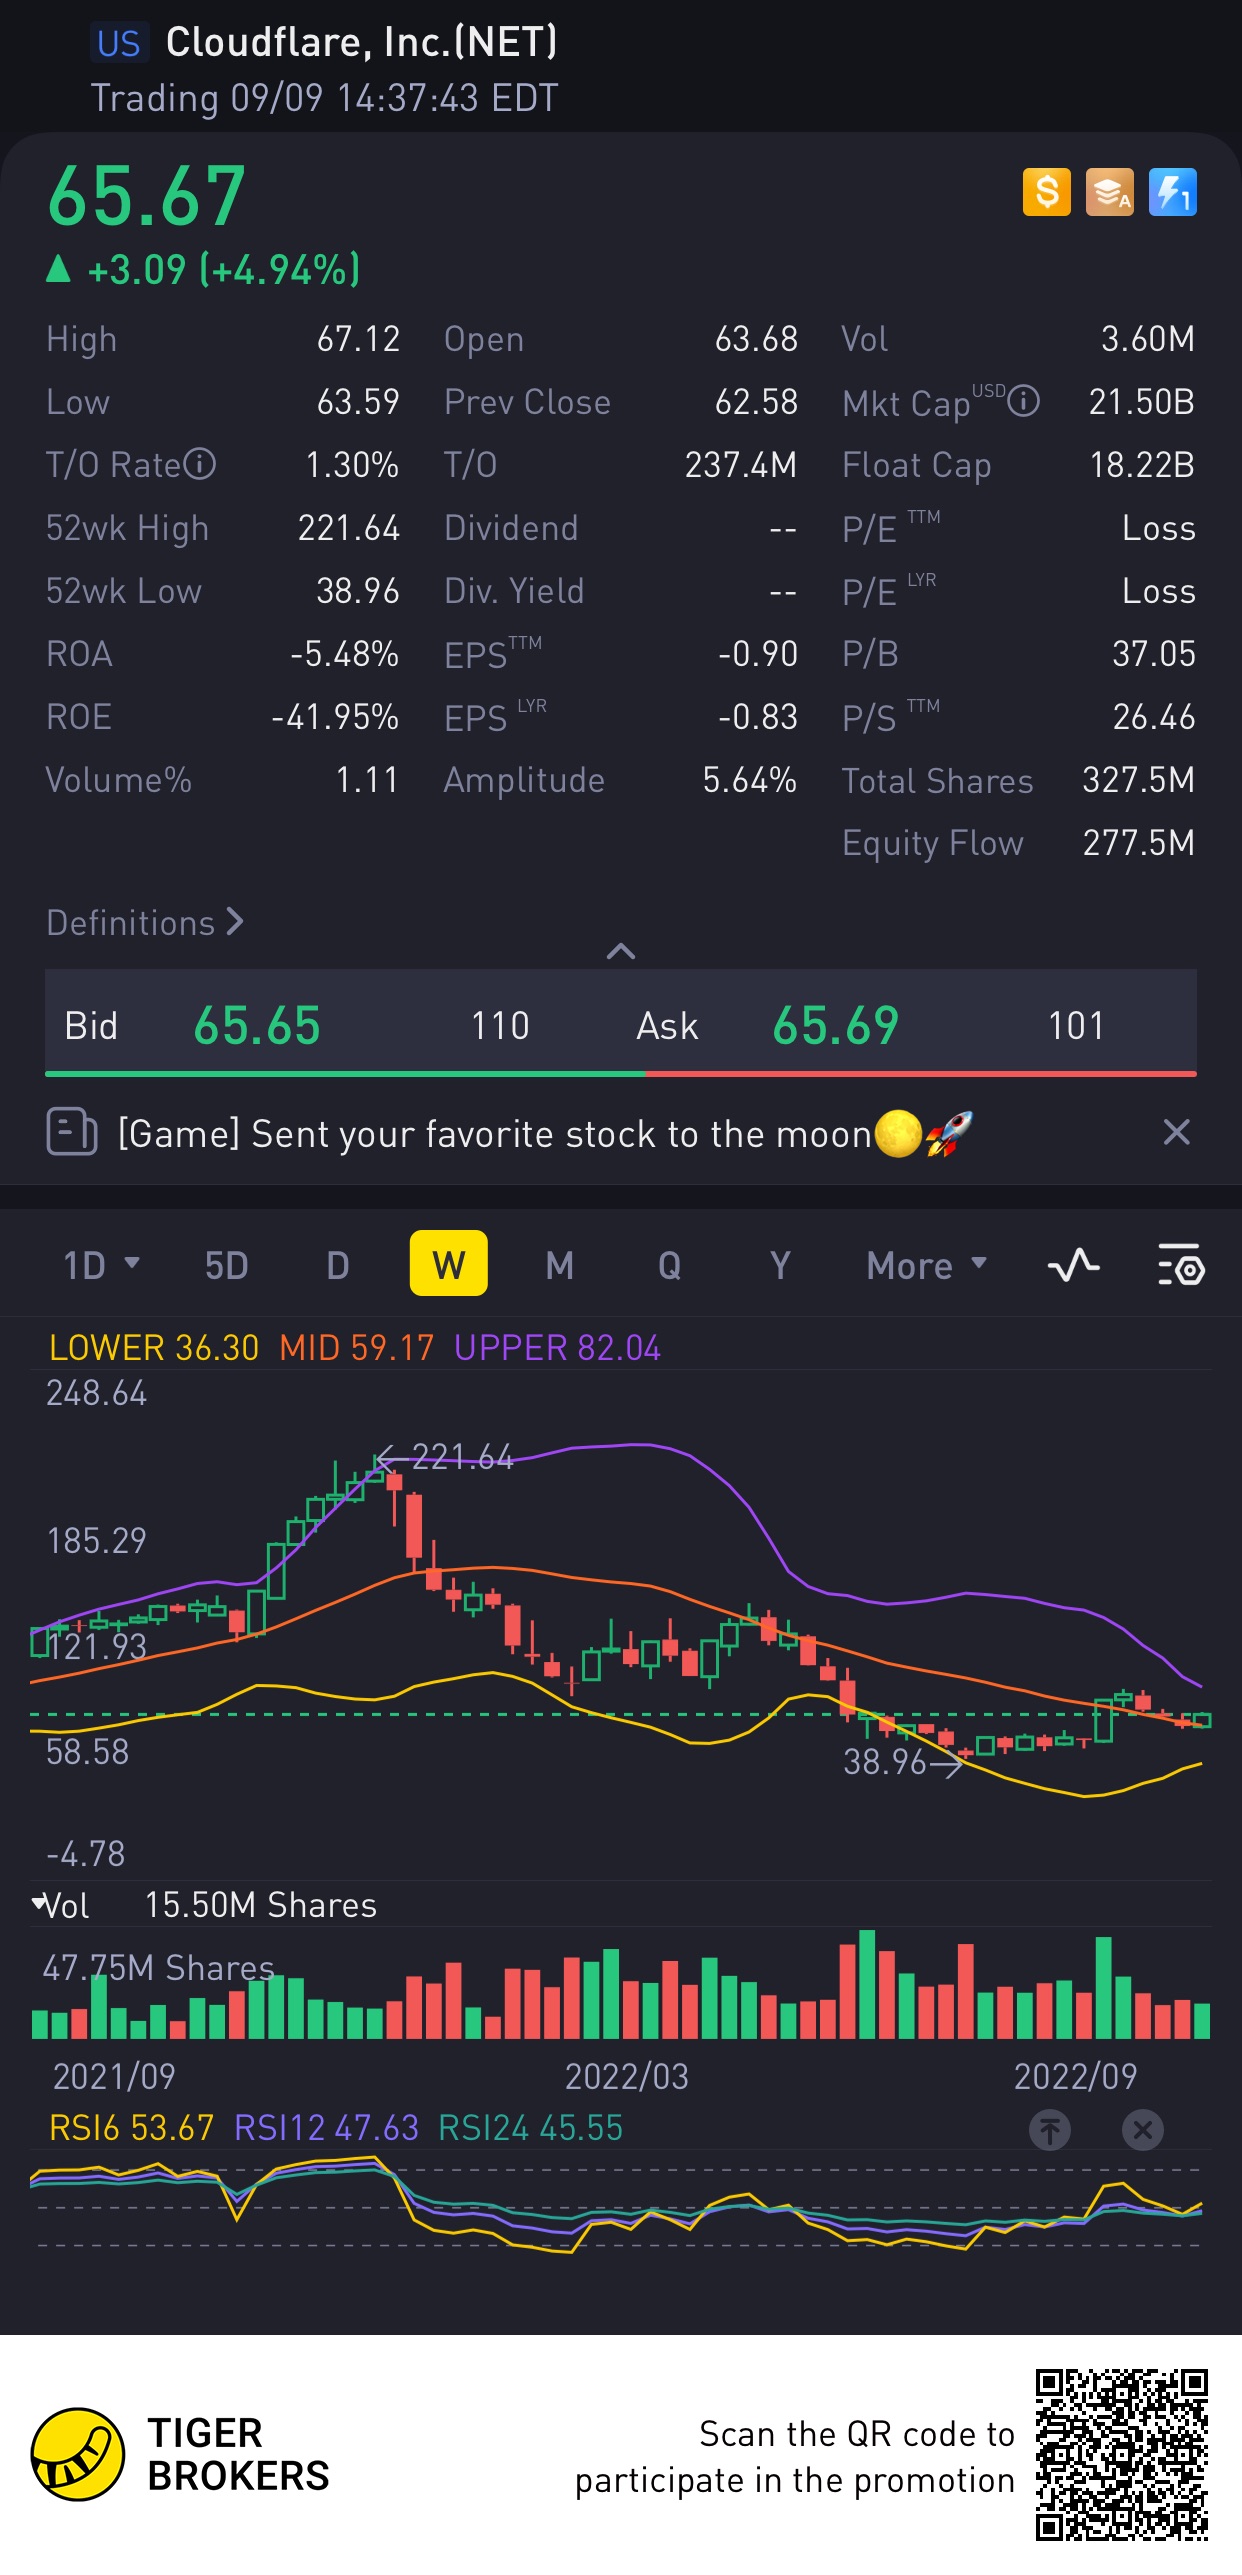
Task: Tap the Equity Flow value 277.5M
Action: pyautogui.click(x=1138, y=842)
